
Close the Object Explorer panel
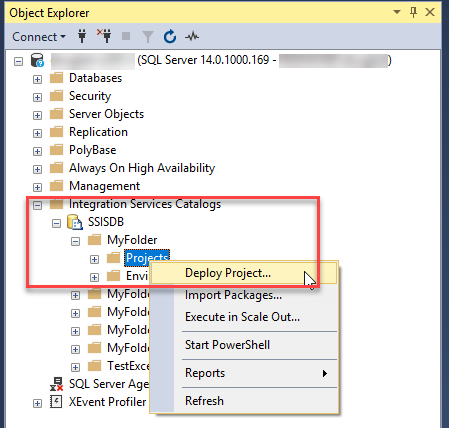pyautogui.click(x=430, y=12)
